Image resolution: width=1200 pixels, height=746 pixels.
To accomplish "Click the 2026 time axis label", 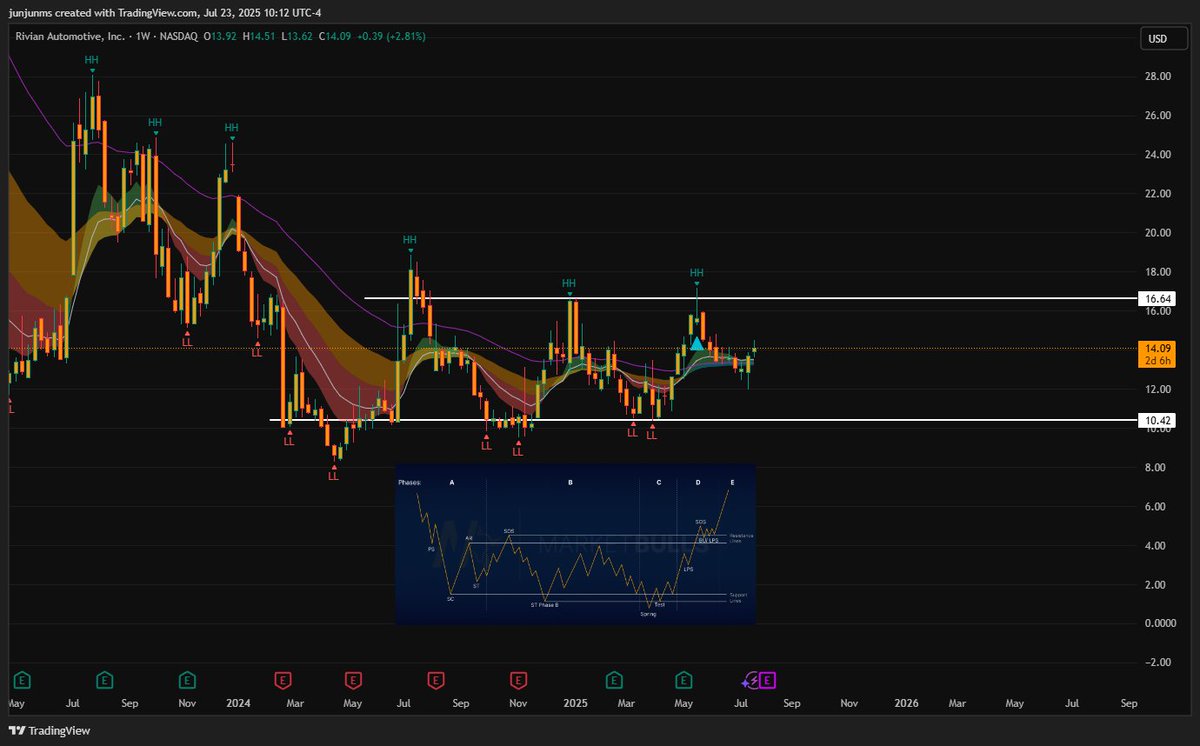I will (x=906, y=704).
